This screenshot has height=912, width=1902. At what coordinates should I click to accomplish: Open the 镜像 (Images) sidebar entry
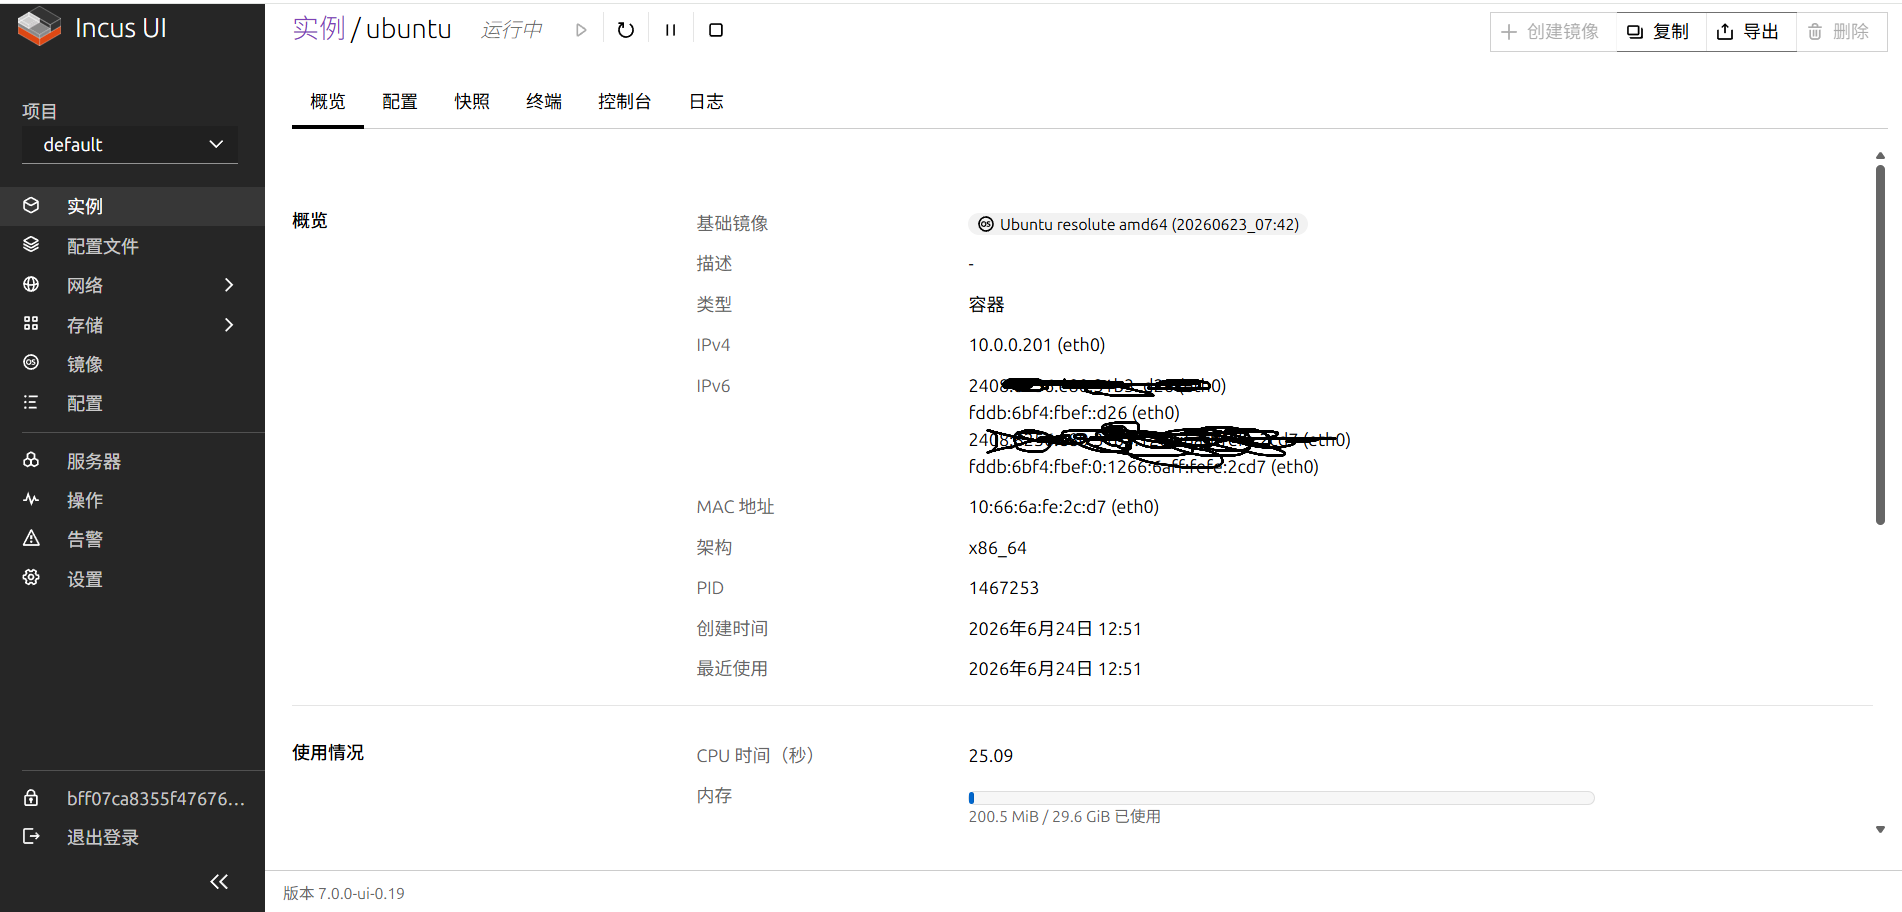(x=132, y=364)
